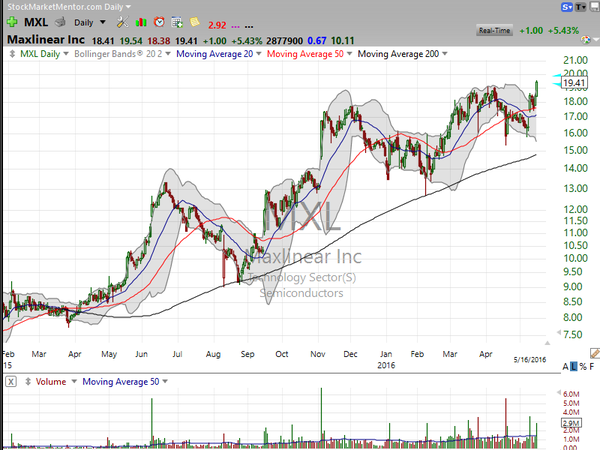This screenshot has width=600, height=450.
Task: Click the white arrow beside the palette icon
Action: point(595,40)
